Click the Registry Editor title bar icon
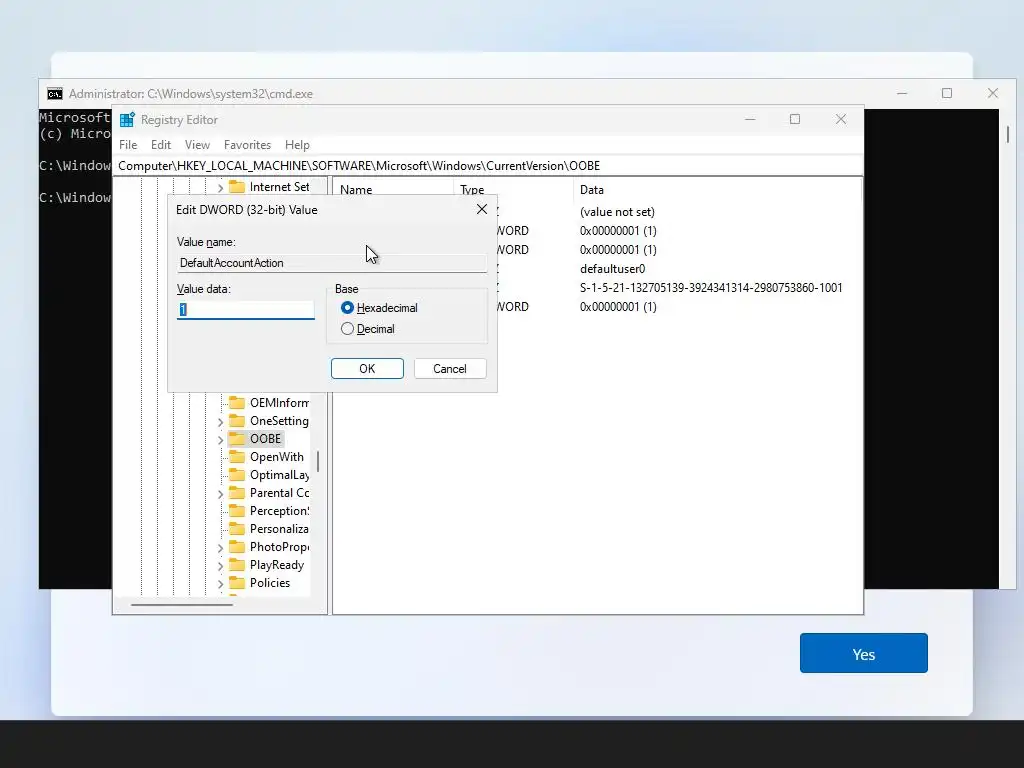The image size is (1024, 768). point(127,120)
